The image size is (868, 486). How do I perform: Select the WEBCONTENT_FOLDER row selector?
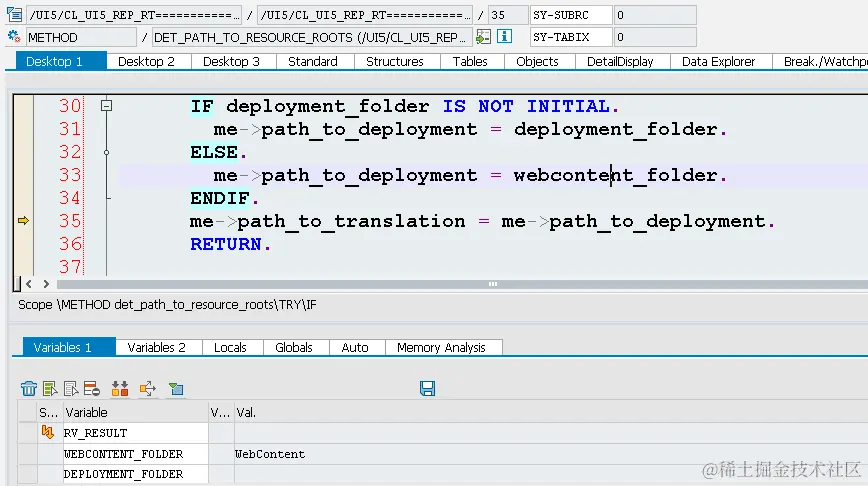click(x=28, y=454)
